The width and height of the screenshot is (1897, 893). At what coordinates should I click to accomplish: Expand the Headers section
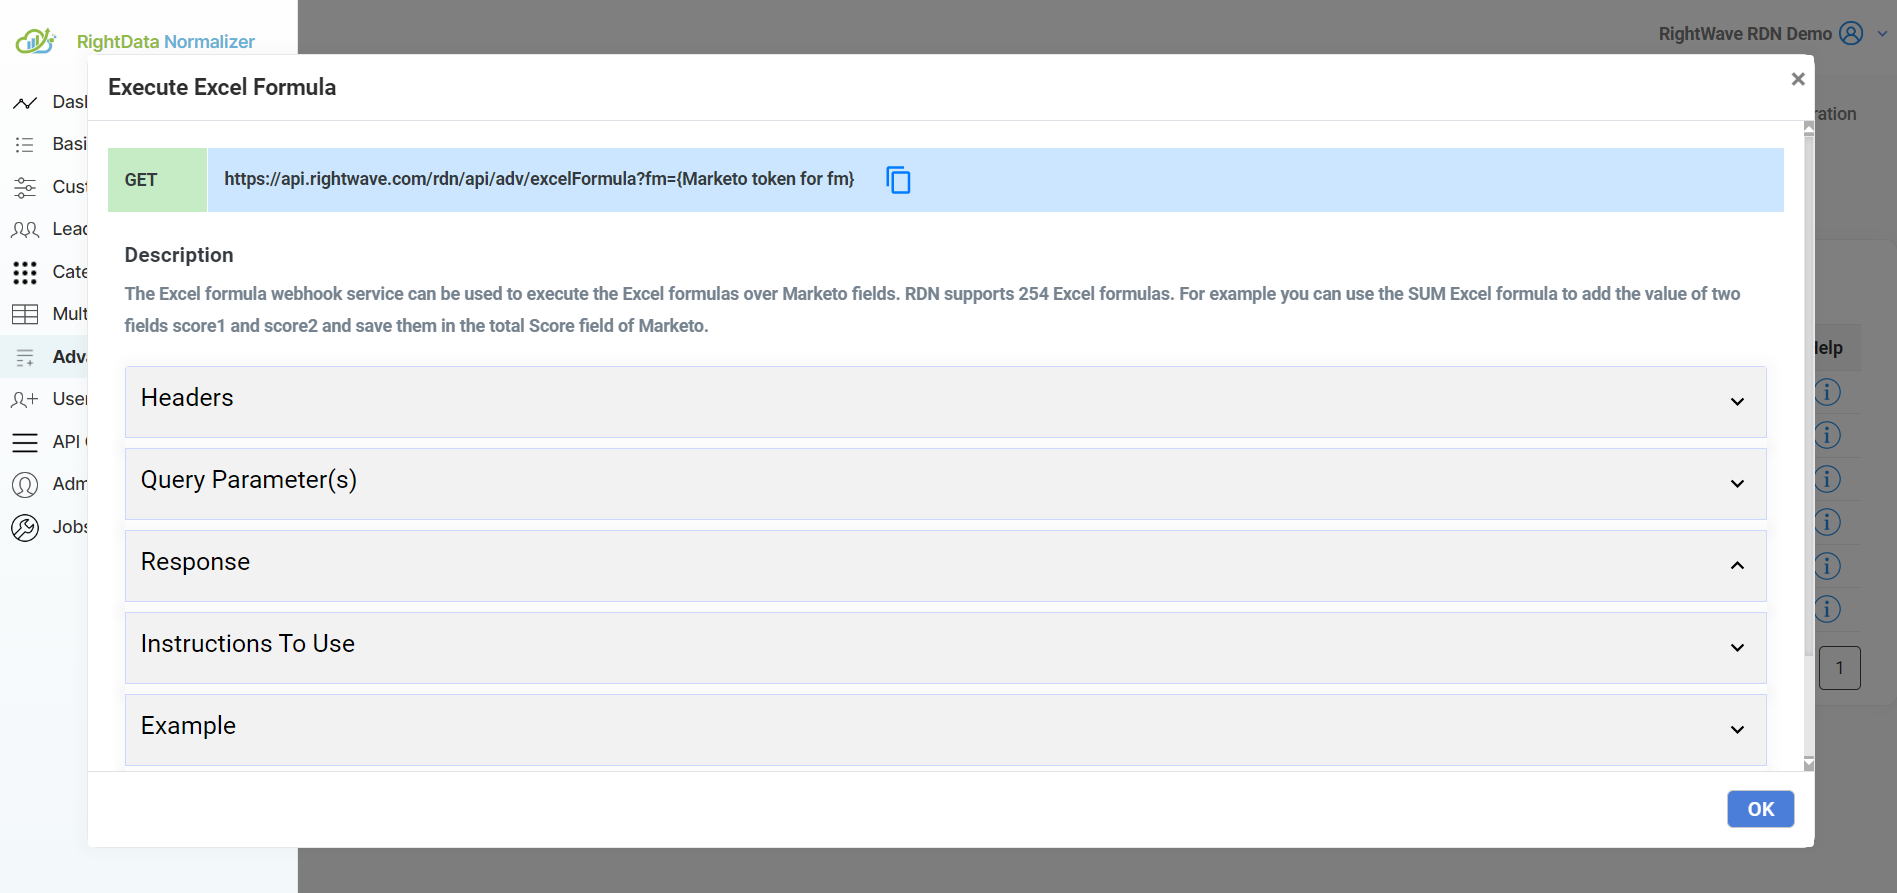945,401
